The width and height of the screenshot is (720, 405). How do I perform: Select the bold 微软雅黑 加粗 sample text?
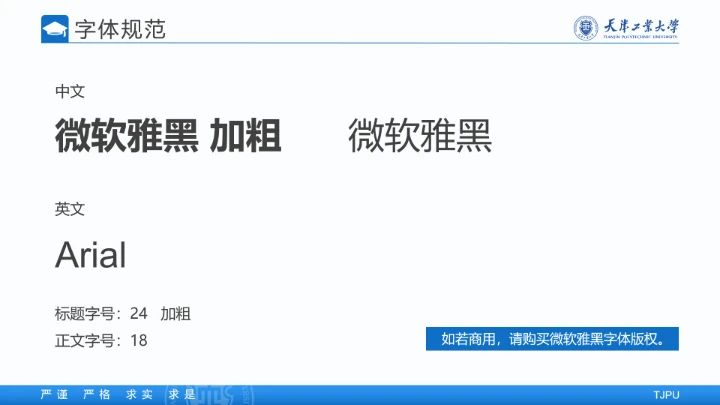tap(168, 135)
